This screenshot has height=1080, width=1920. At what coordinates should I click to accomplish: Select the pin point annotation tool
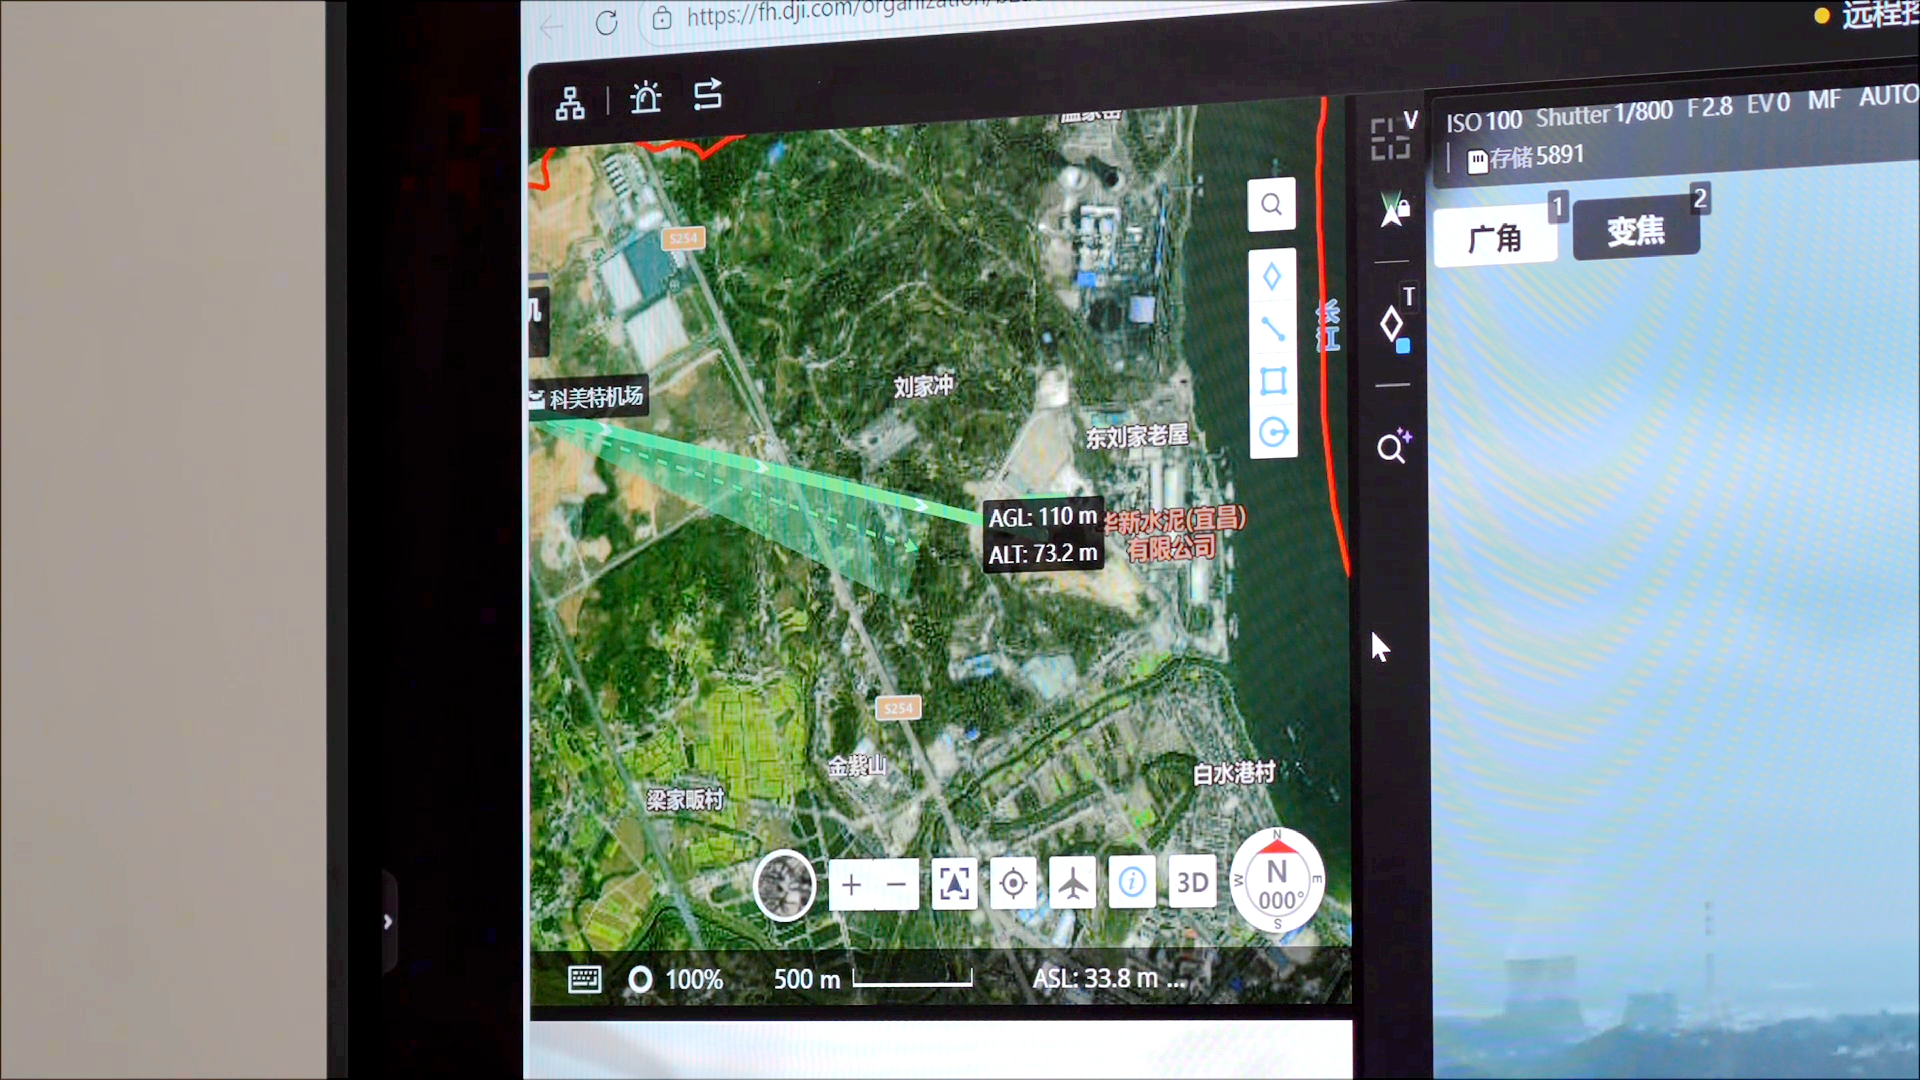(x=1272, y=277)
